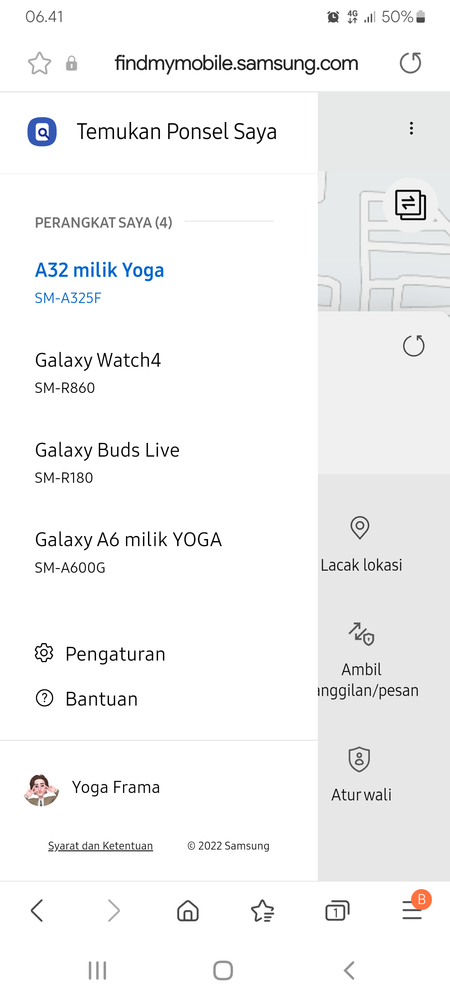
Task: Tap the Yoga Frama profile avatar
Action: click(x=41, y=789)
